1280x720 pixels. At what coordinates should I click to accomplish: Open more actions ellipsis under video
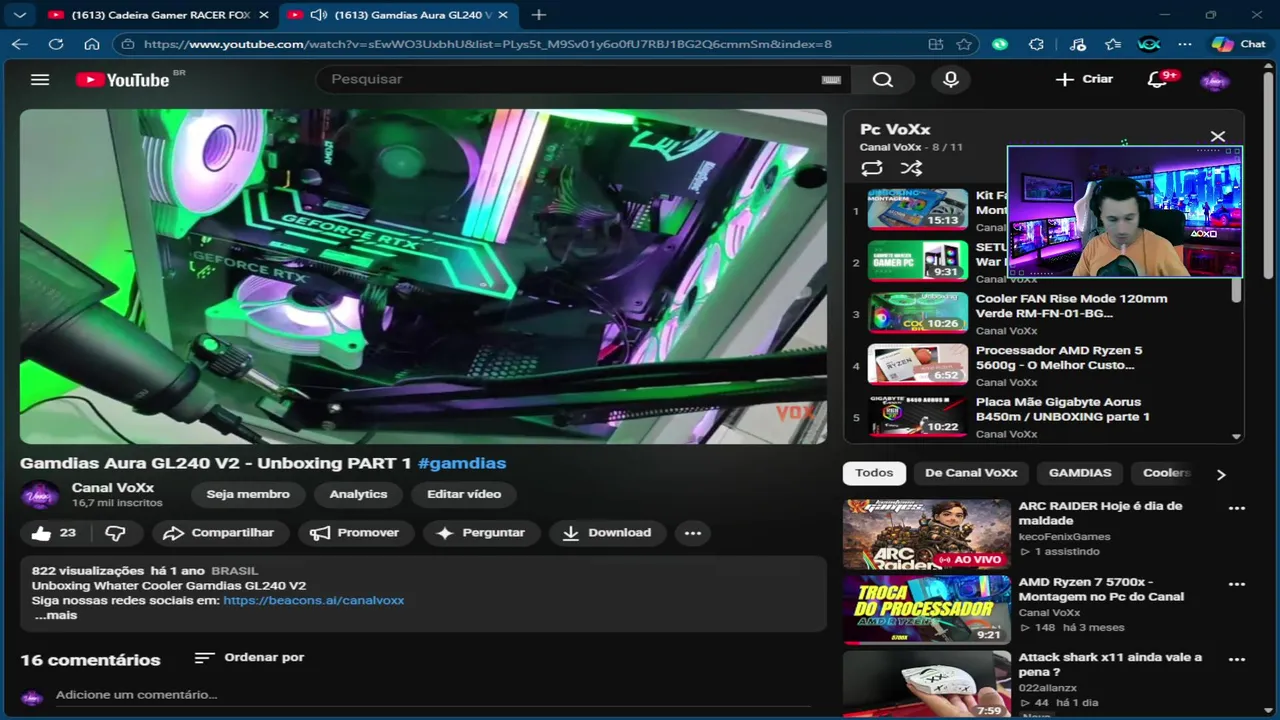point(693,533)
